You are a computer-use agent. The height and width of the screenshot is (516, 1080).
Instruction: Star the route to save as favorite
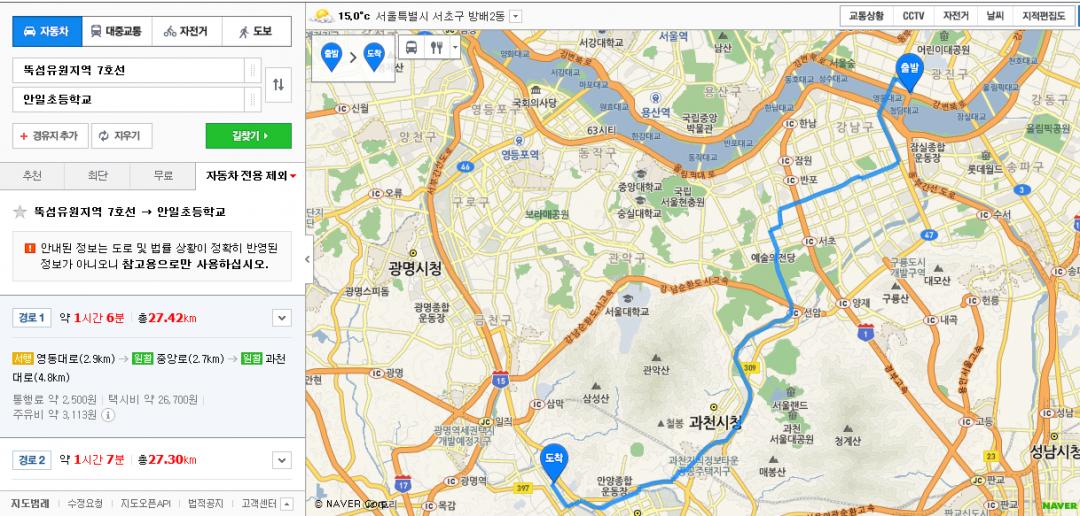[19, 212]
